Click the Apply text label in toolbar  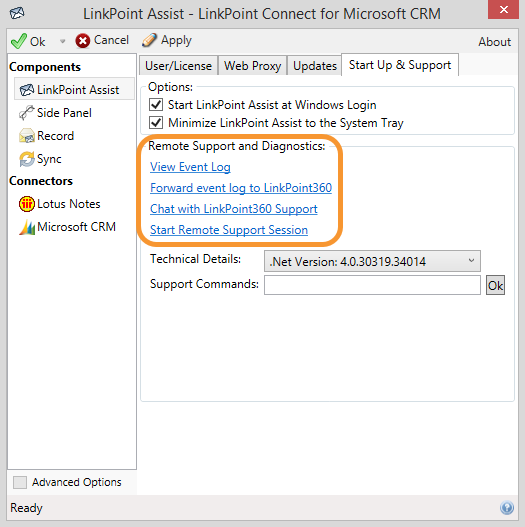(176, 40)
